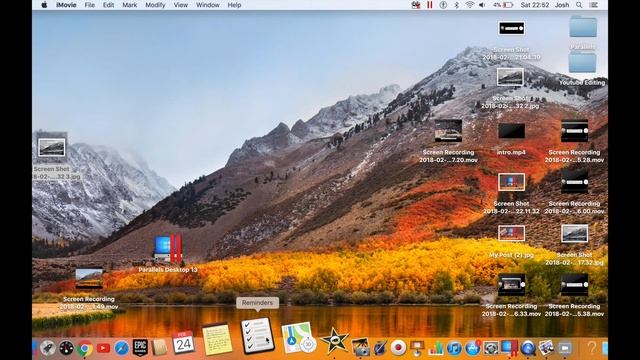Launch Epic Games from the Dock
Image resolution: width=640 pixels, height=360 pixels.
coord(140,348)
